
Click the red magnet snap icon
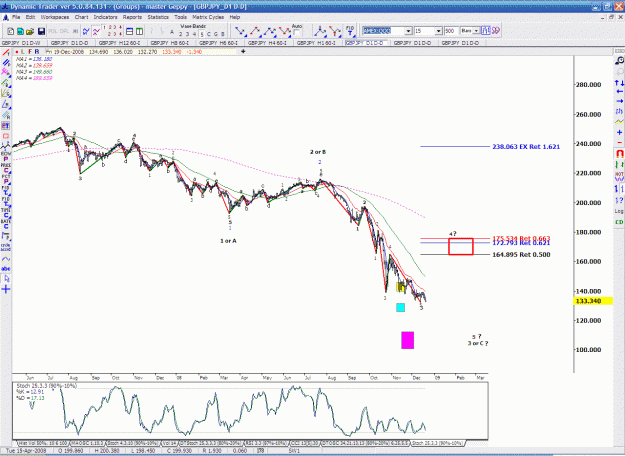tap(619, 153)
